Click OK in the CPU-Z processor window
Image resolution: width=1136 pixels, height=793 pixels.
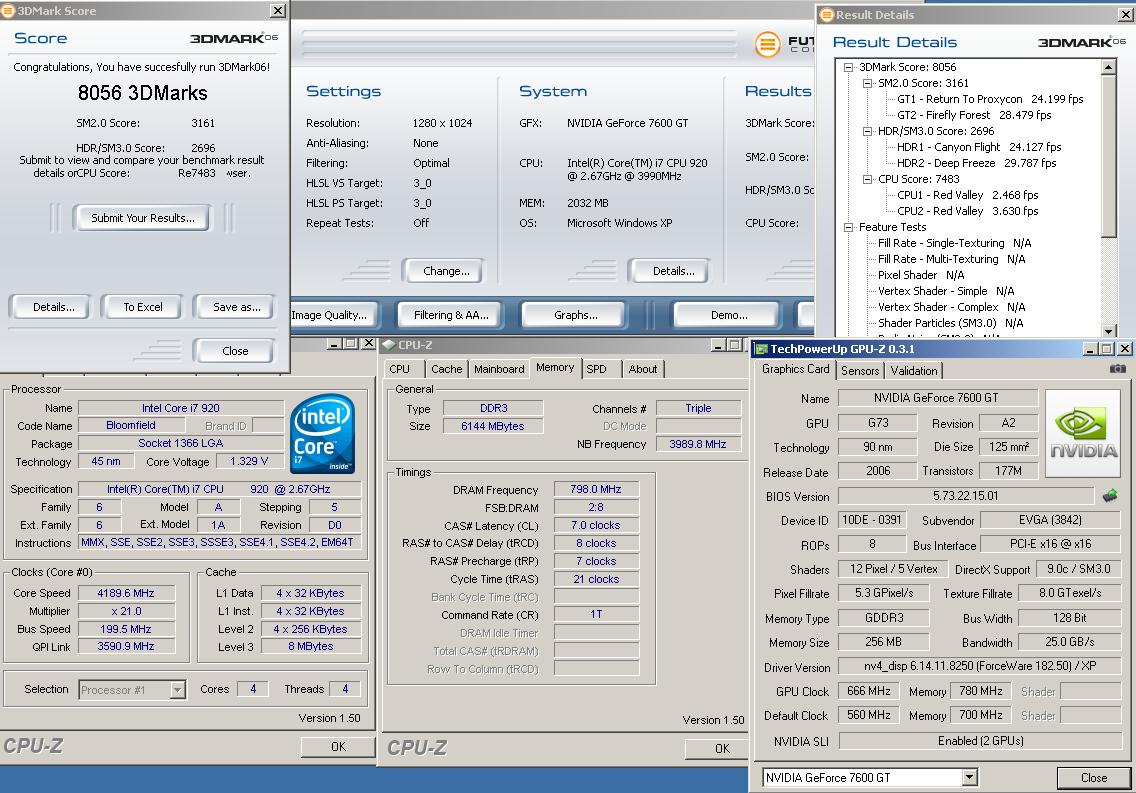click(338, 747)
